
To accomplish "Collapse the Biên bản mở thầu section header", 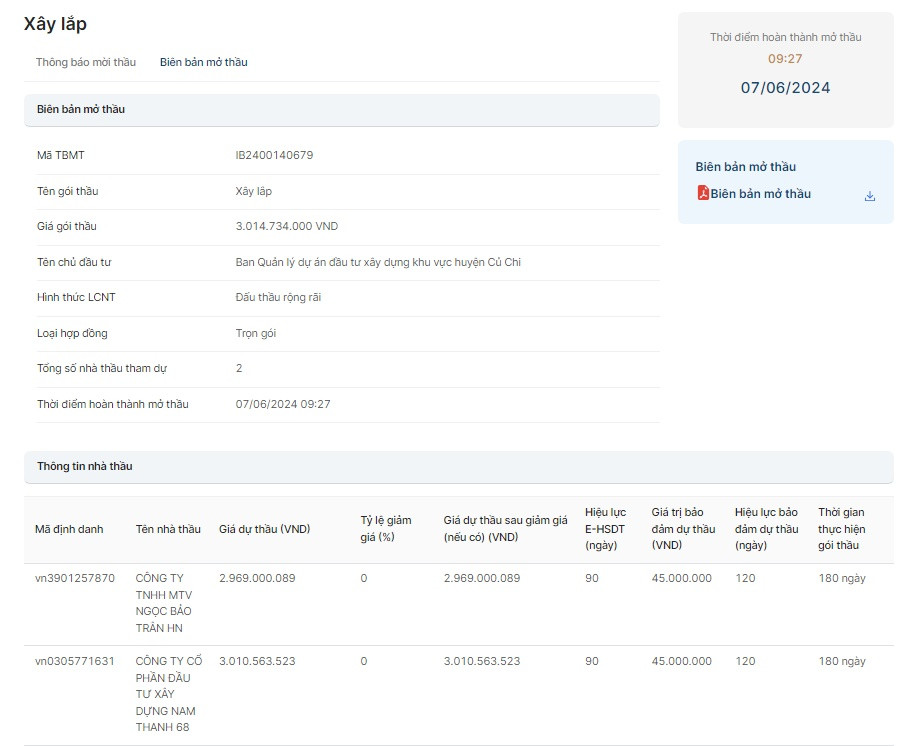I will tap(341, 110).
